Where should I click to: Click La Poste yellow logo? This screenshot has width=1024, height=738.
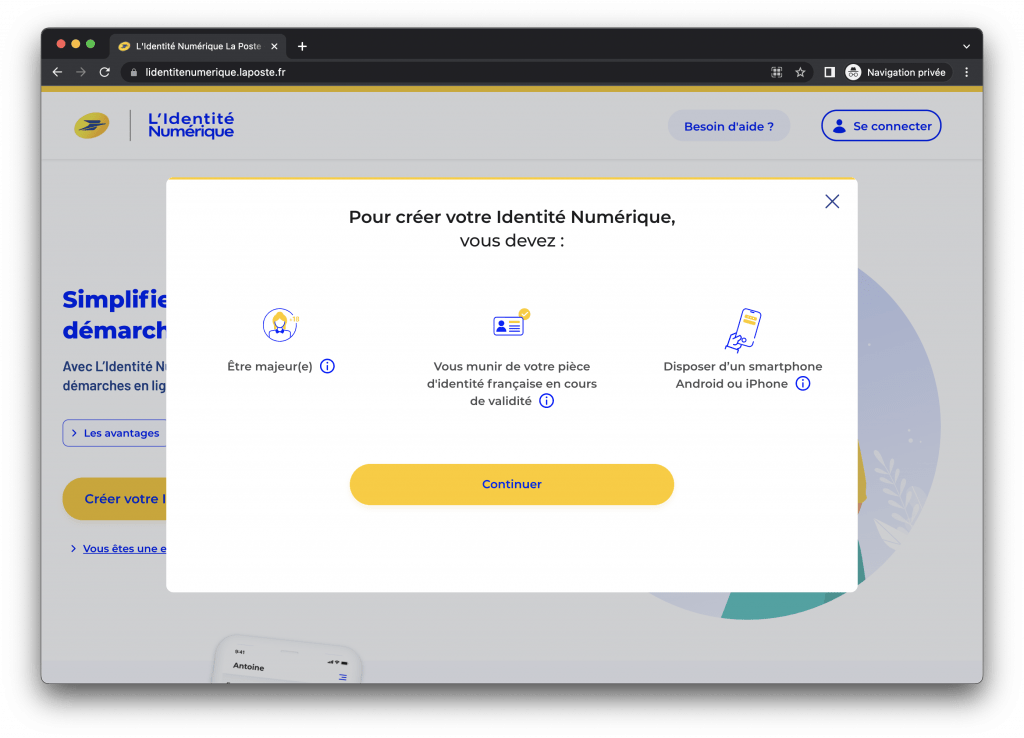pyautogui.click(x=91, y=125)
